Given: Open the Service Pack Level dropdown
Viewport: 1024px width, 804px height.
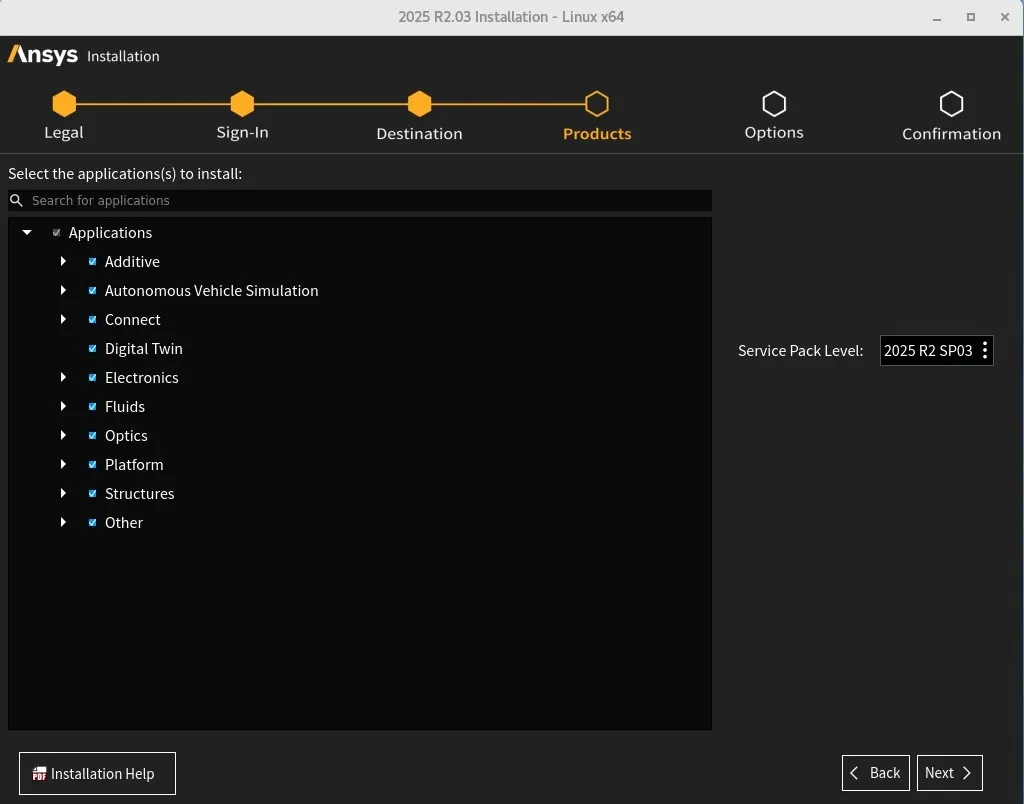Looking at the screenshot, I should click(936, 351).
